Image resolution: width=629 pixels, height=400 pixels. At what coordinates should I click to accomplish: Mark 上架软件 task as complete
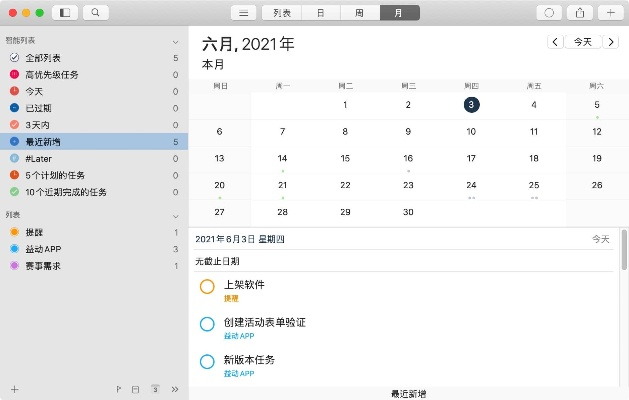click(x=207, y=287)
